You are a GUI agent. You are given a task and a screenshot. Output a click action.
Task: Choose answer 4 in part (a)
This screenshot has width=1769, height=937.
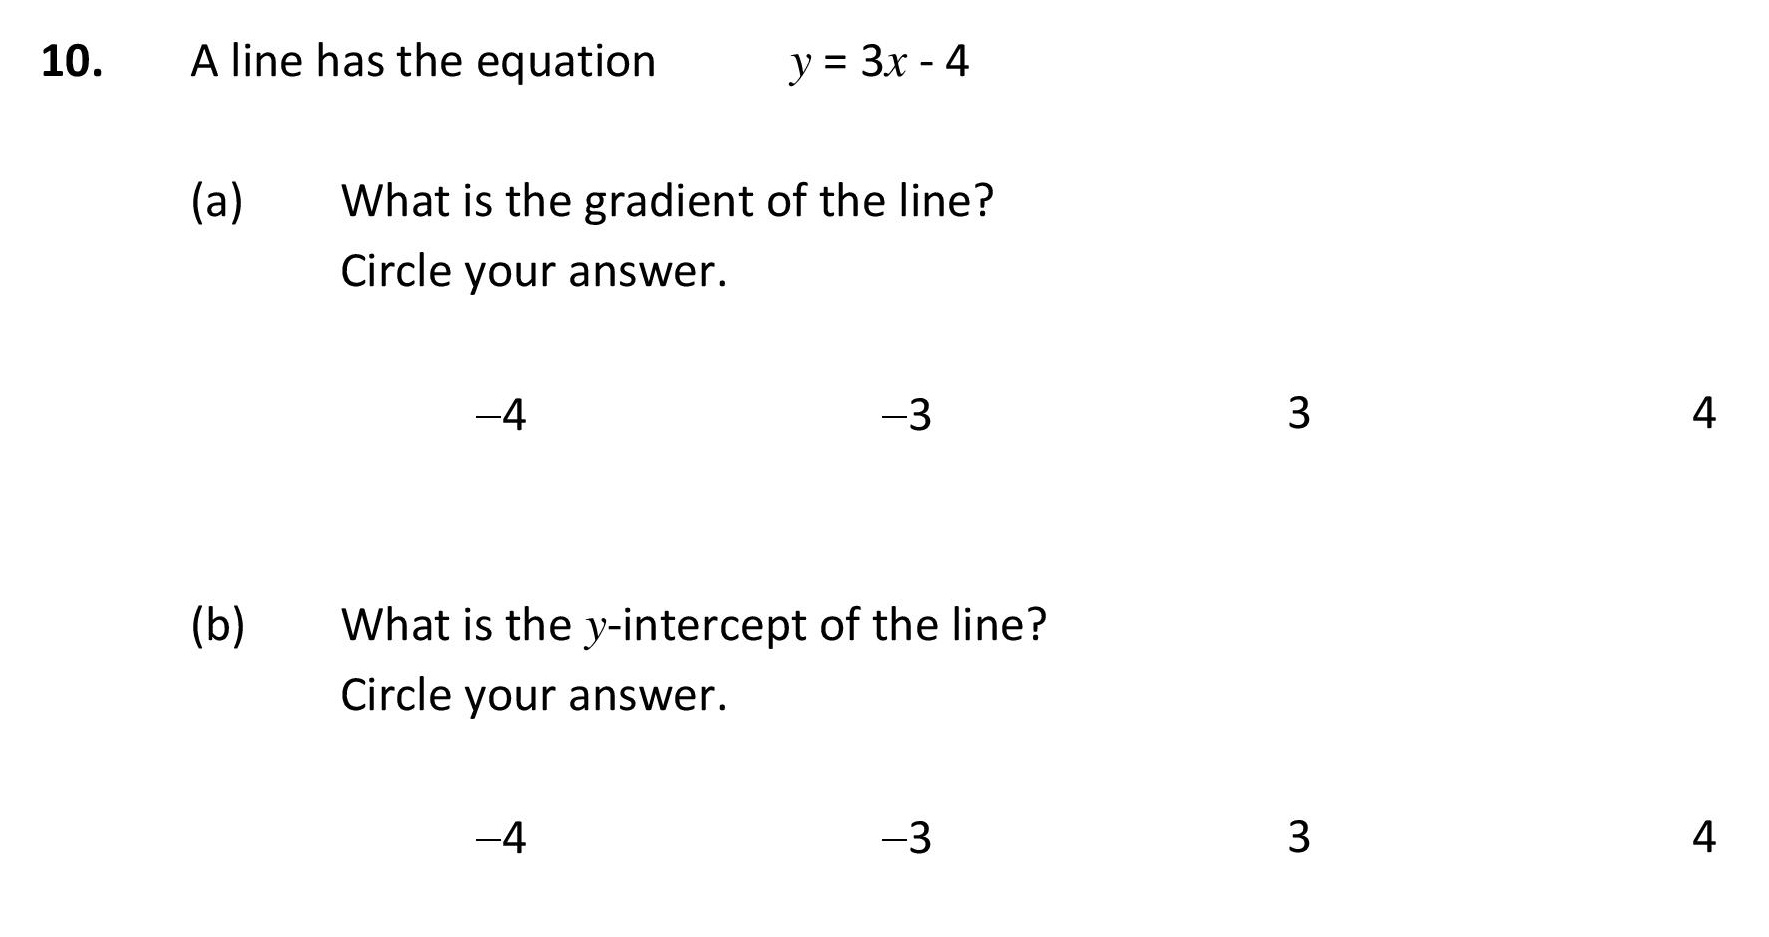[1703, 413]
